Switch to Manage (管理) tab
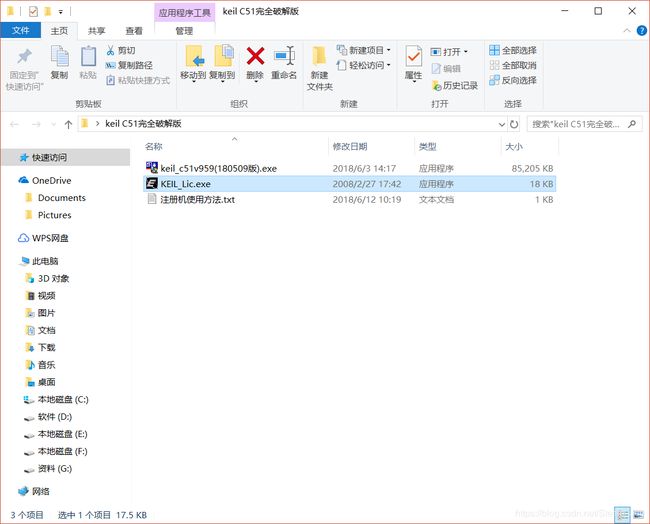The width and height of the screenshot is (650, 524). [x=184, y=31]
